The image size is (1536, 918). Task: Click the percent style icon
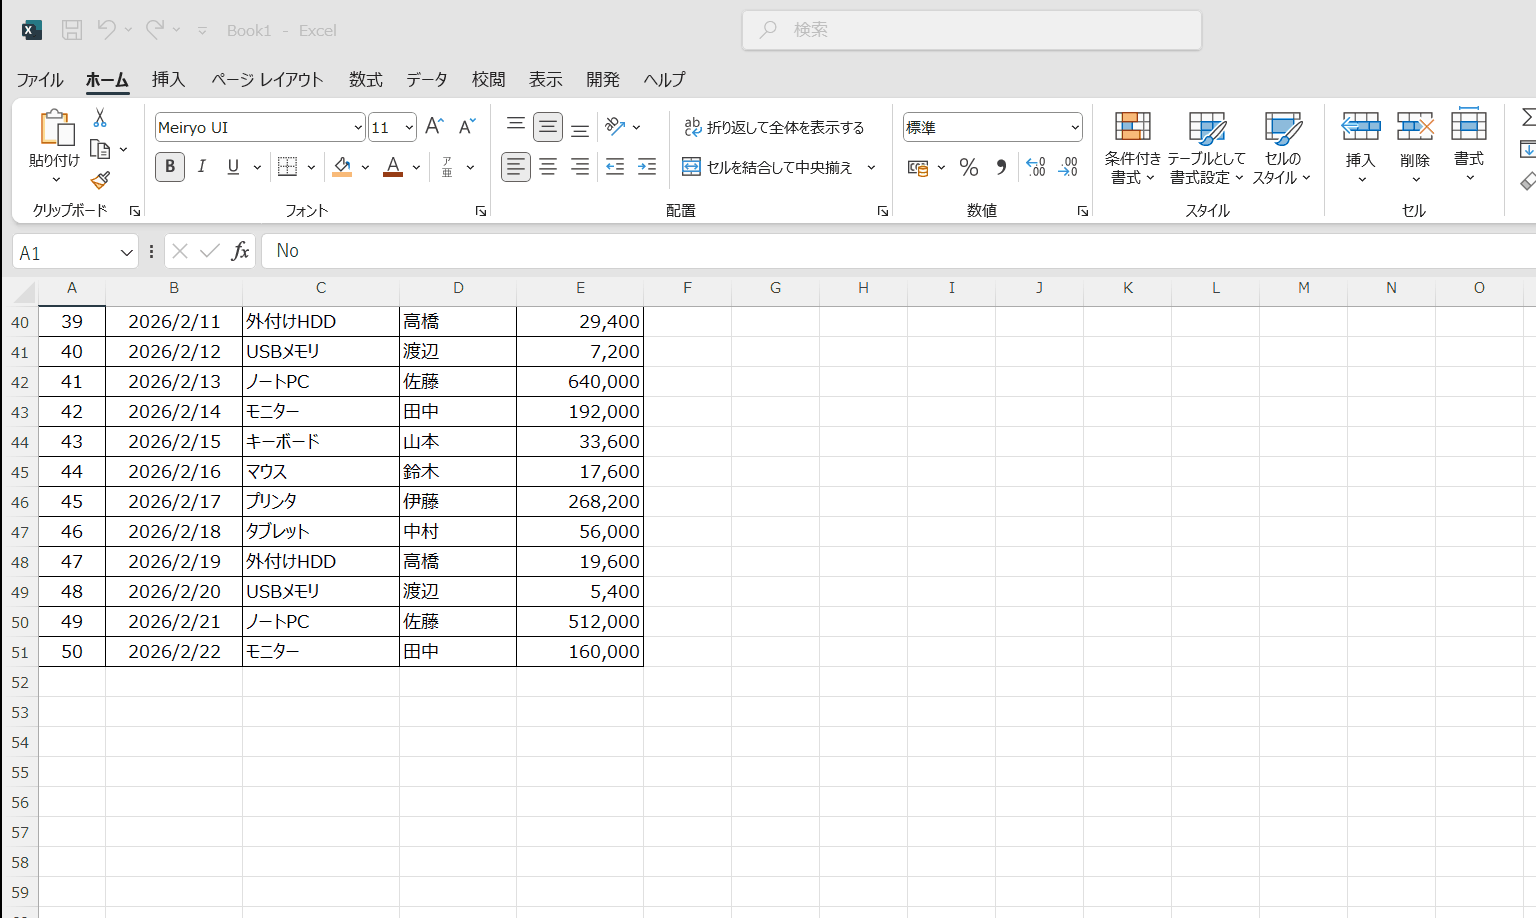coord(968,167)
